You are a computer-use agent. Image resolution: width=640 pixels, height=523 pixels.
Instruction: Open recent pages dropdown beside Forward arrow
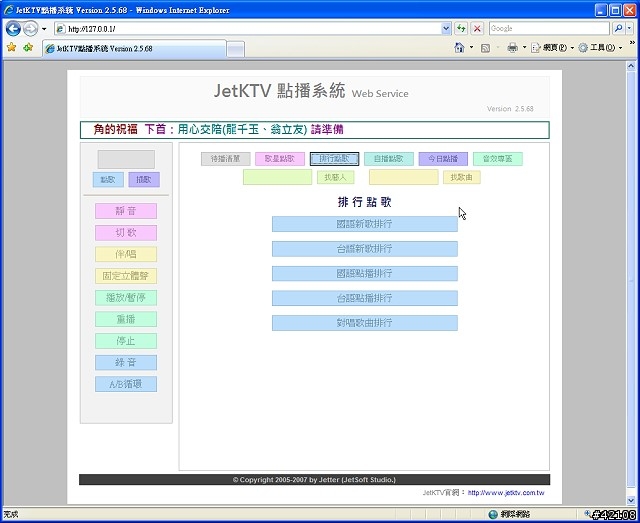pyautogui.click(x=44, y=29)
